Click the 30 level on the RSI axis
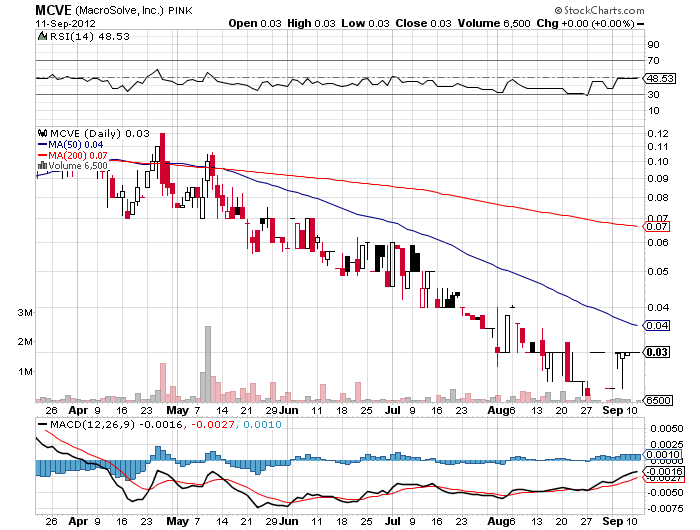The image size is (700, 530). (x=654, y=94)
